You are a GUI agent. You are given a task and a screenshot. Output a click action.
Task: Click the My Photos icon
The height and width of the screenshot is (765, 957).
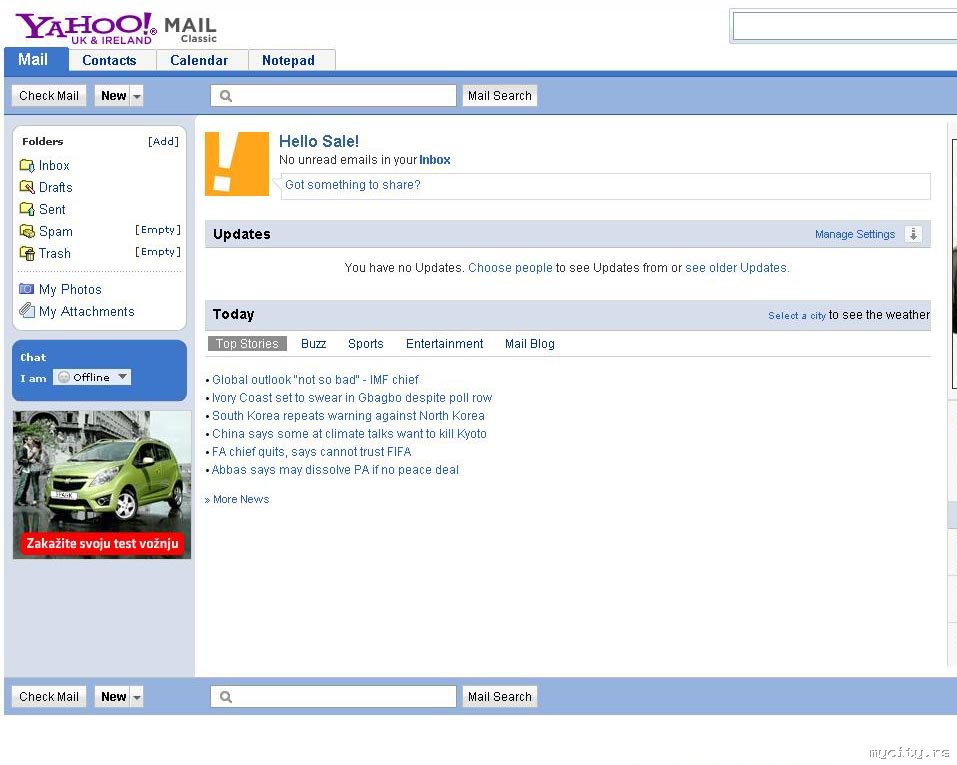tap(26, 289)
